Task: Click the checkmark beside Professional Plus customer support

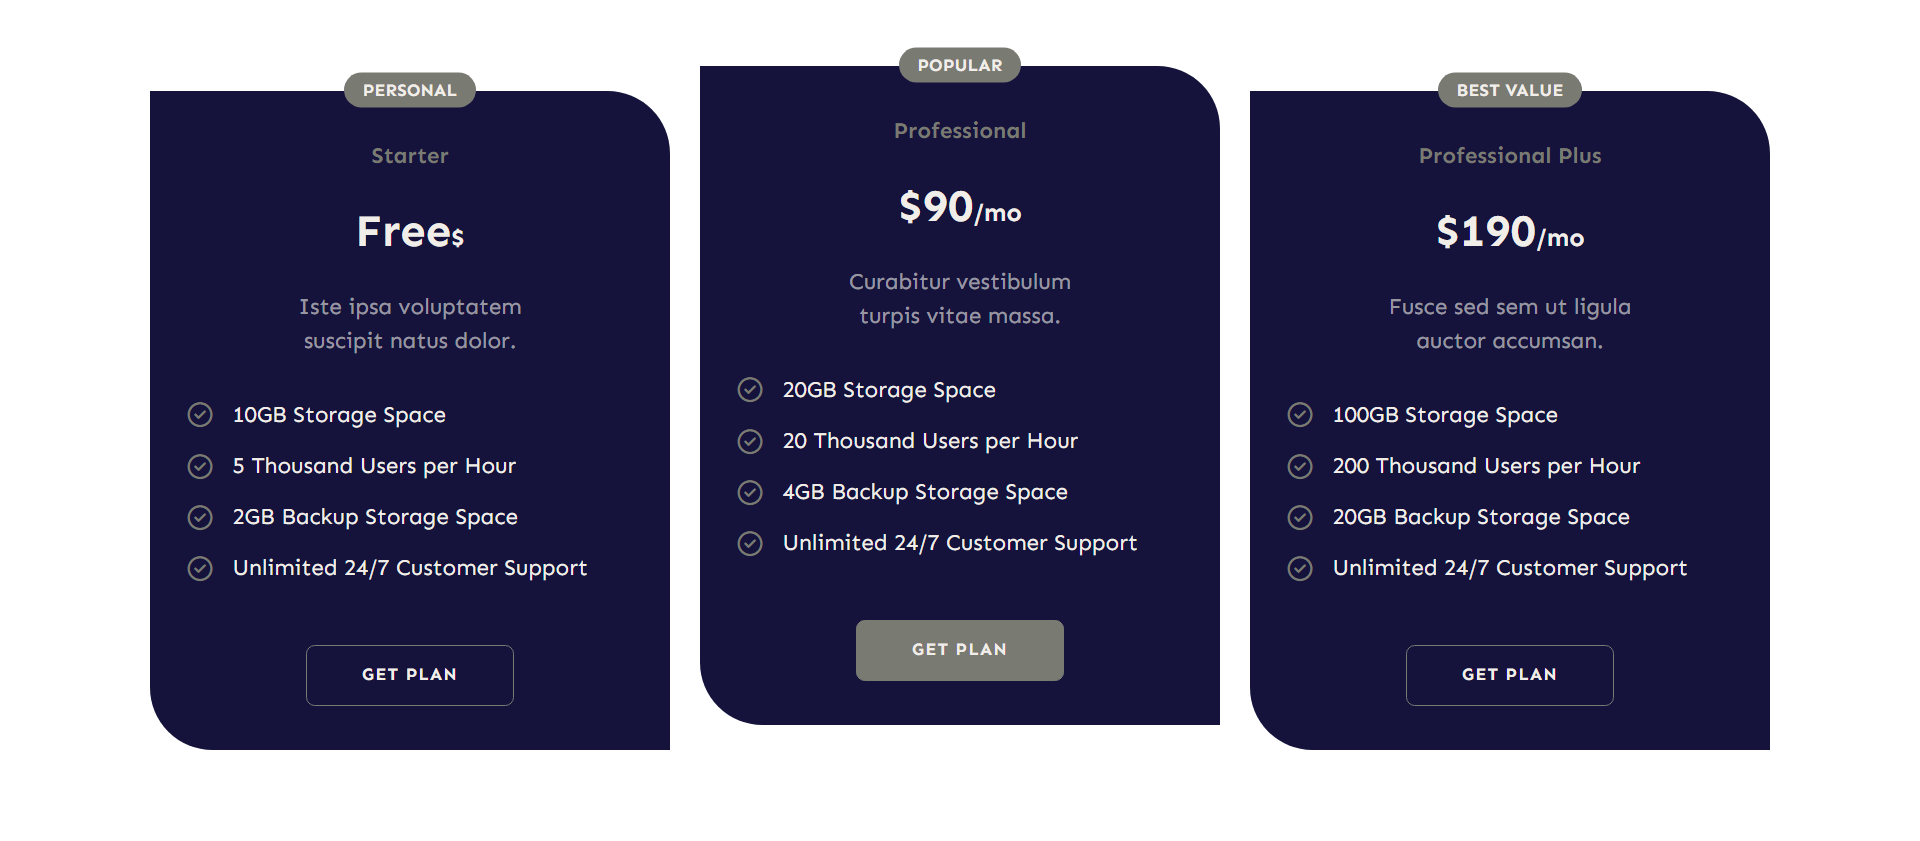Action: (1299, 568)
